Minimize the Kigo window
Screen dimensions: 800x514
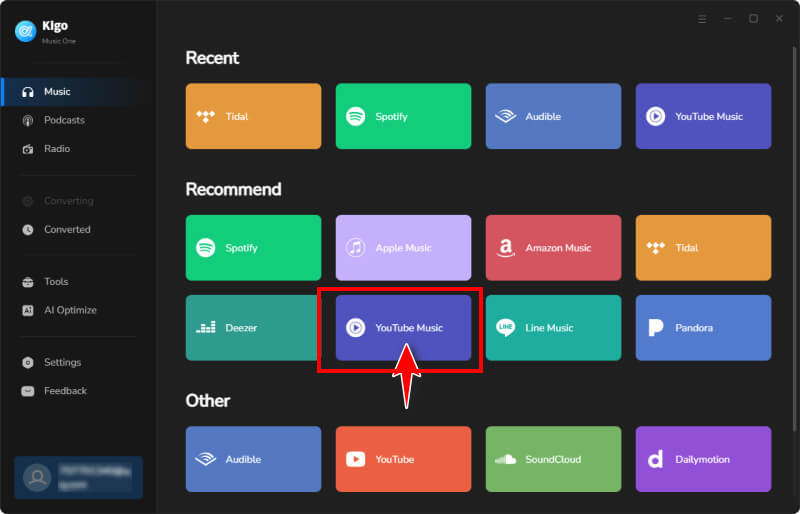pos(728,19)
